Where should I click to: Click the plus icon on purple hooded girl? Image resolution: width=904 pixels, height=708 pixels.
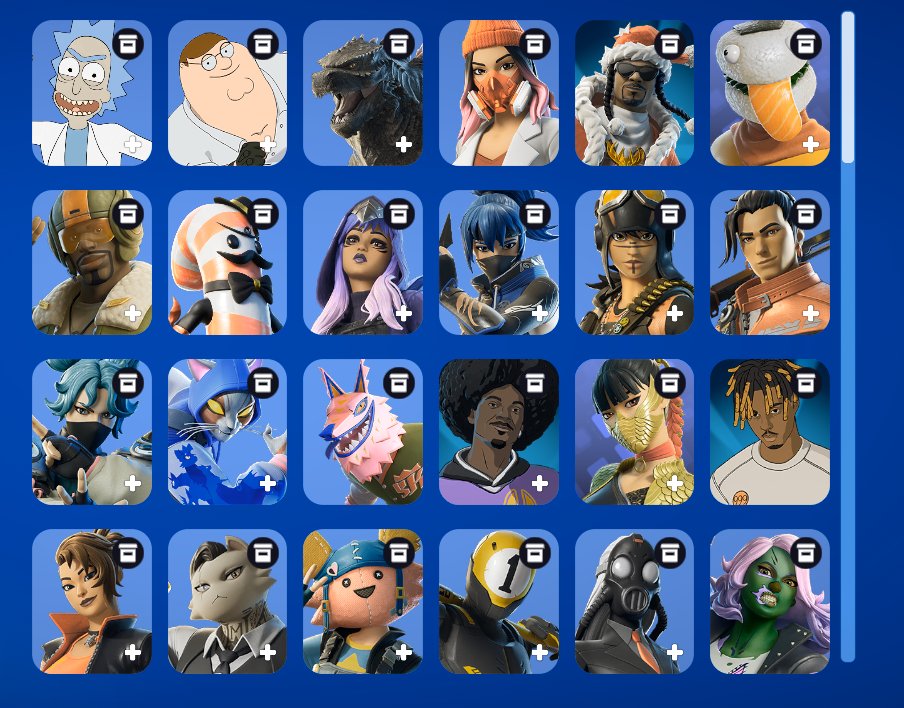[404, 314]
